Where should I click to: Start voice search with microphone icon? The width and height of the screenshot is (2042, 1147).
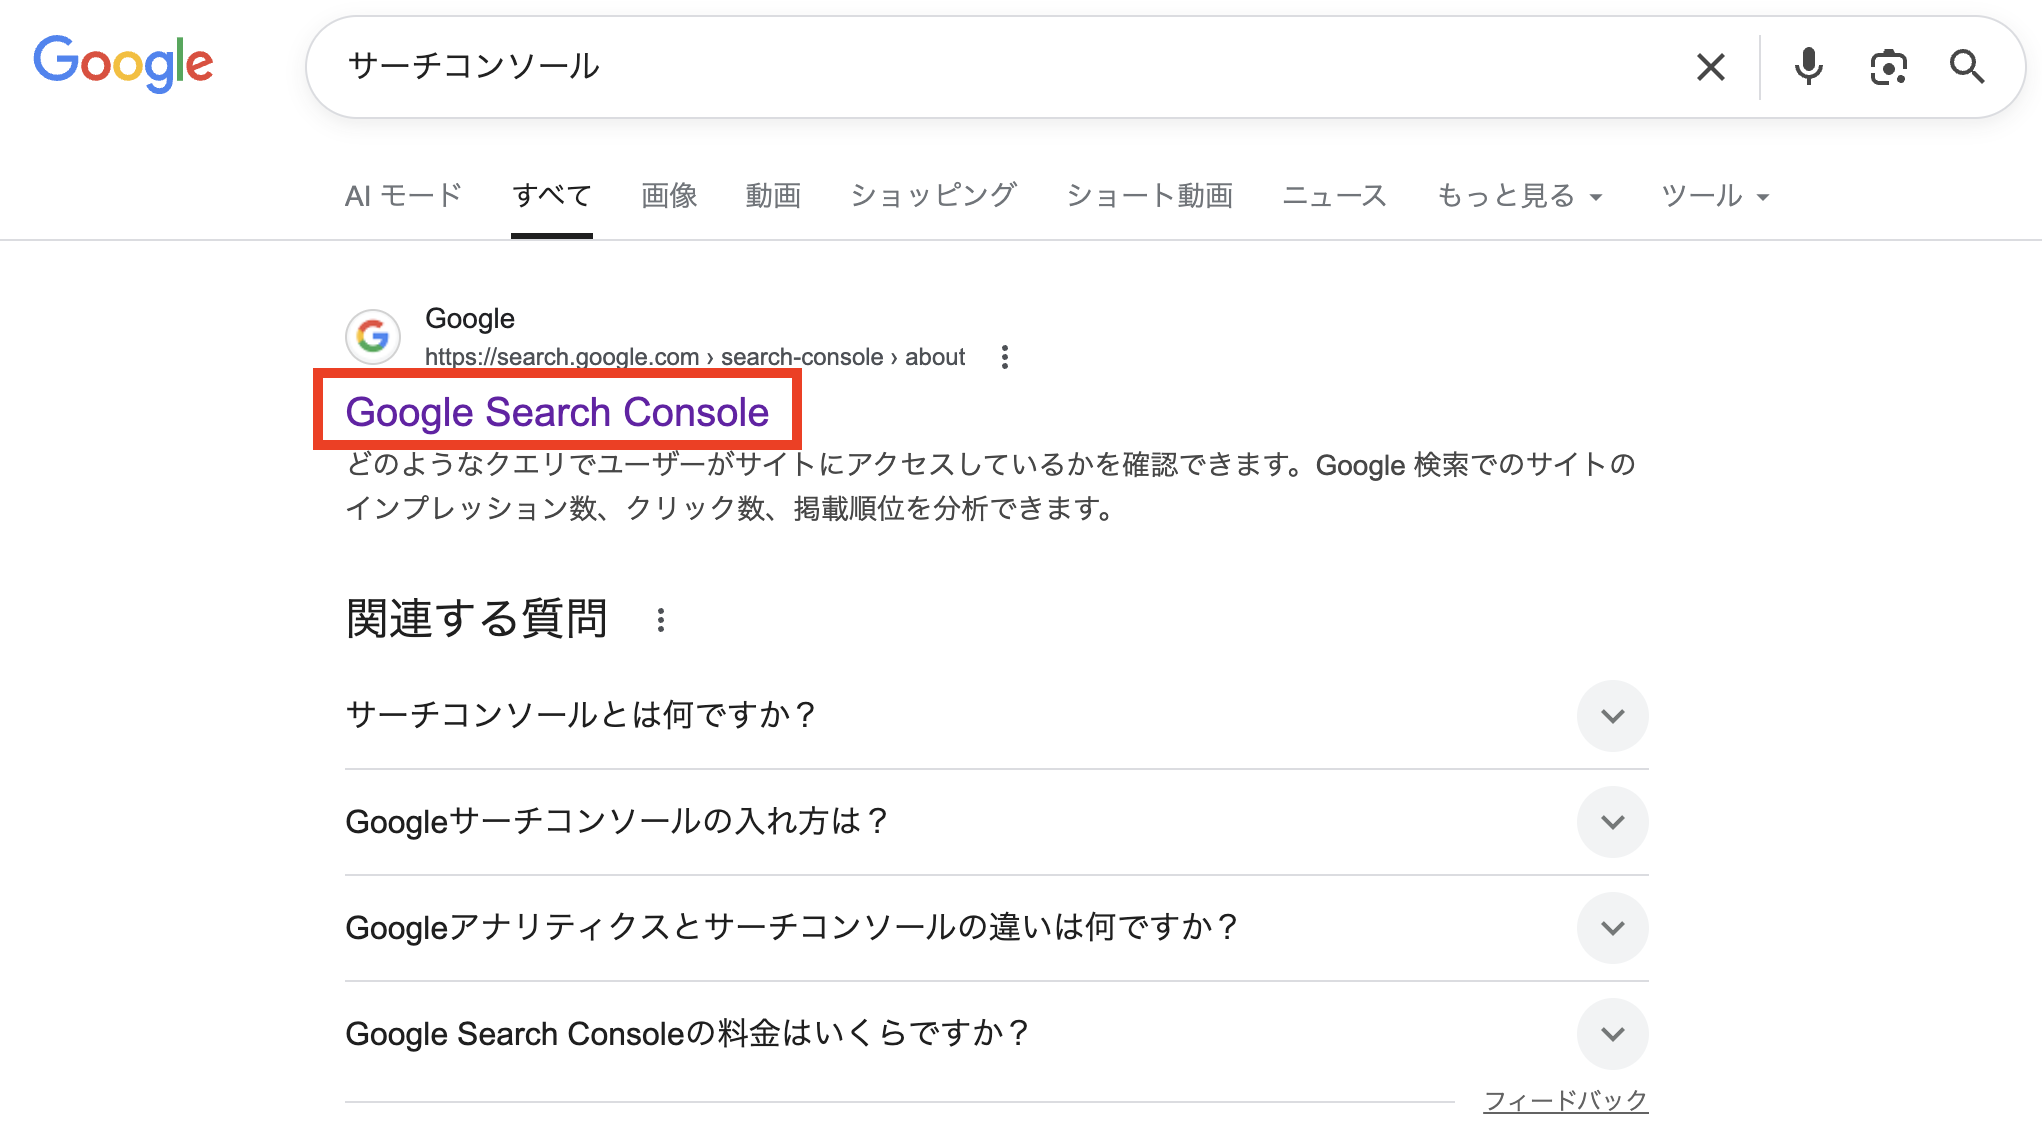pyautogui.click(x=1808, y=67)
